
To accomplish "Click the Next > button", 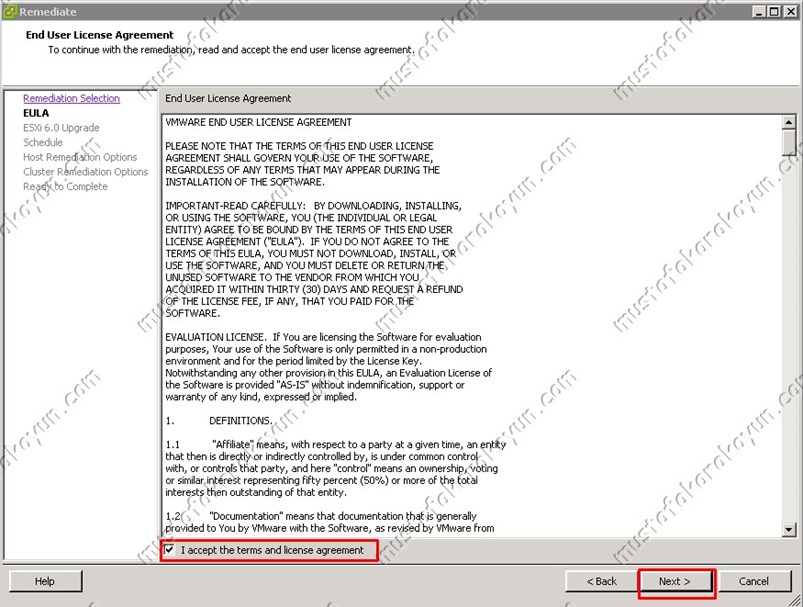I will coord(675,581).
